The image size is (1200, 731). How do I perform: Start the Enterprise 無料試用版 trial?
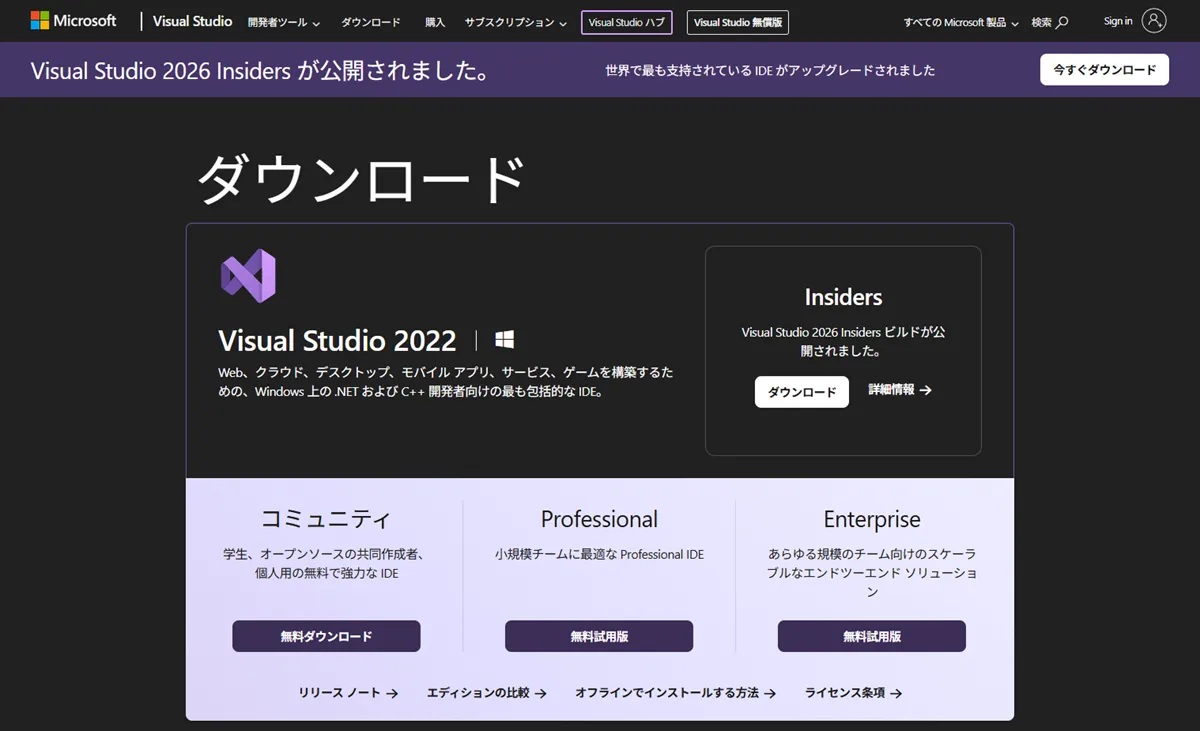(871, 636)
